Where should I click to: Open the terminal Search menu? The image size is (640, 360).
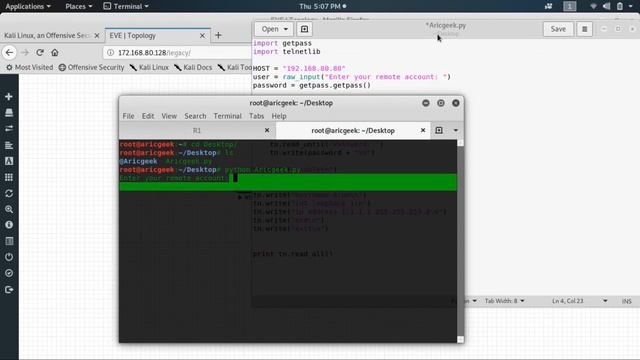(x=195, y=116)
